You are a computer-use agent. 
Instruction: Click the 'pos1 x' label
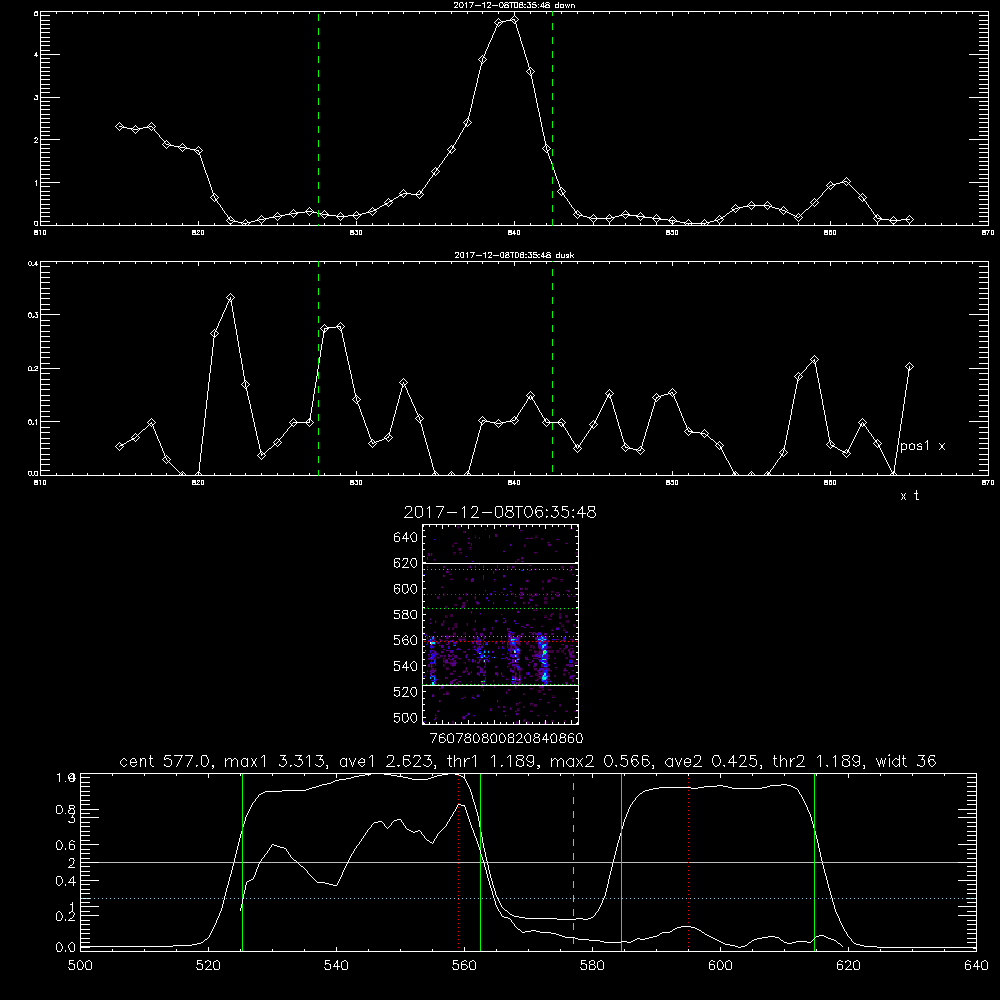click(x=922, y=446)
